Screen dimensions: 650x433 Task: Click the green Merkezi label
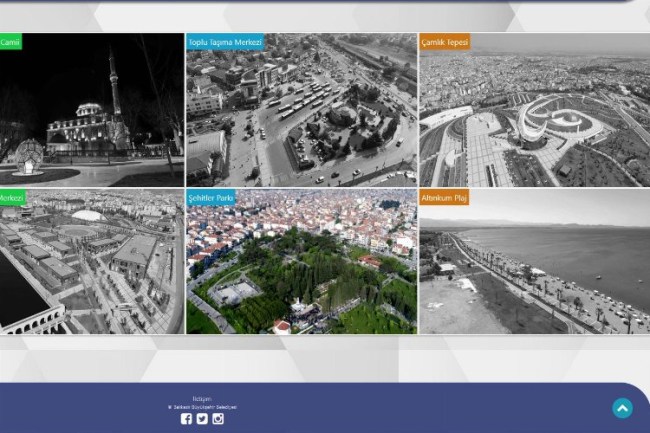click(x=12, y=198)
